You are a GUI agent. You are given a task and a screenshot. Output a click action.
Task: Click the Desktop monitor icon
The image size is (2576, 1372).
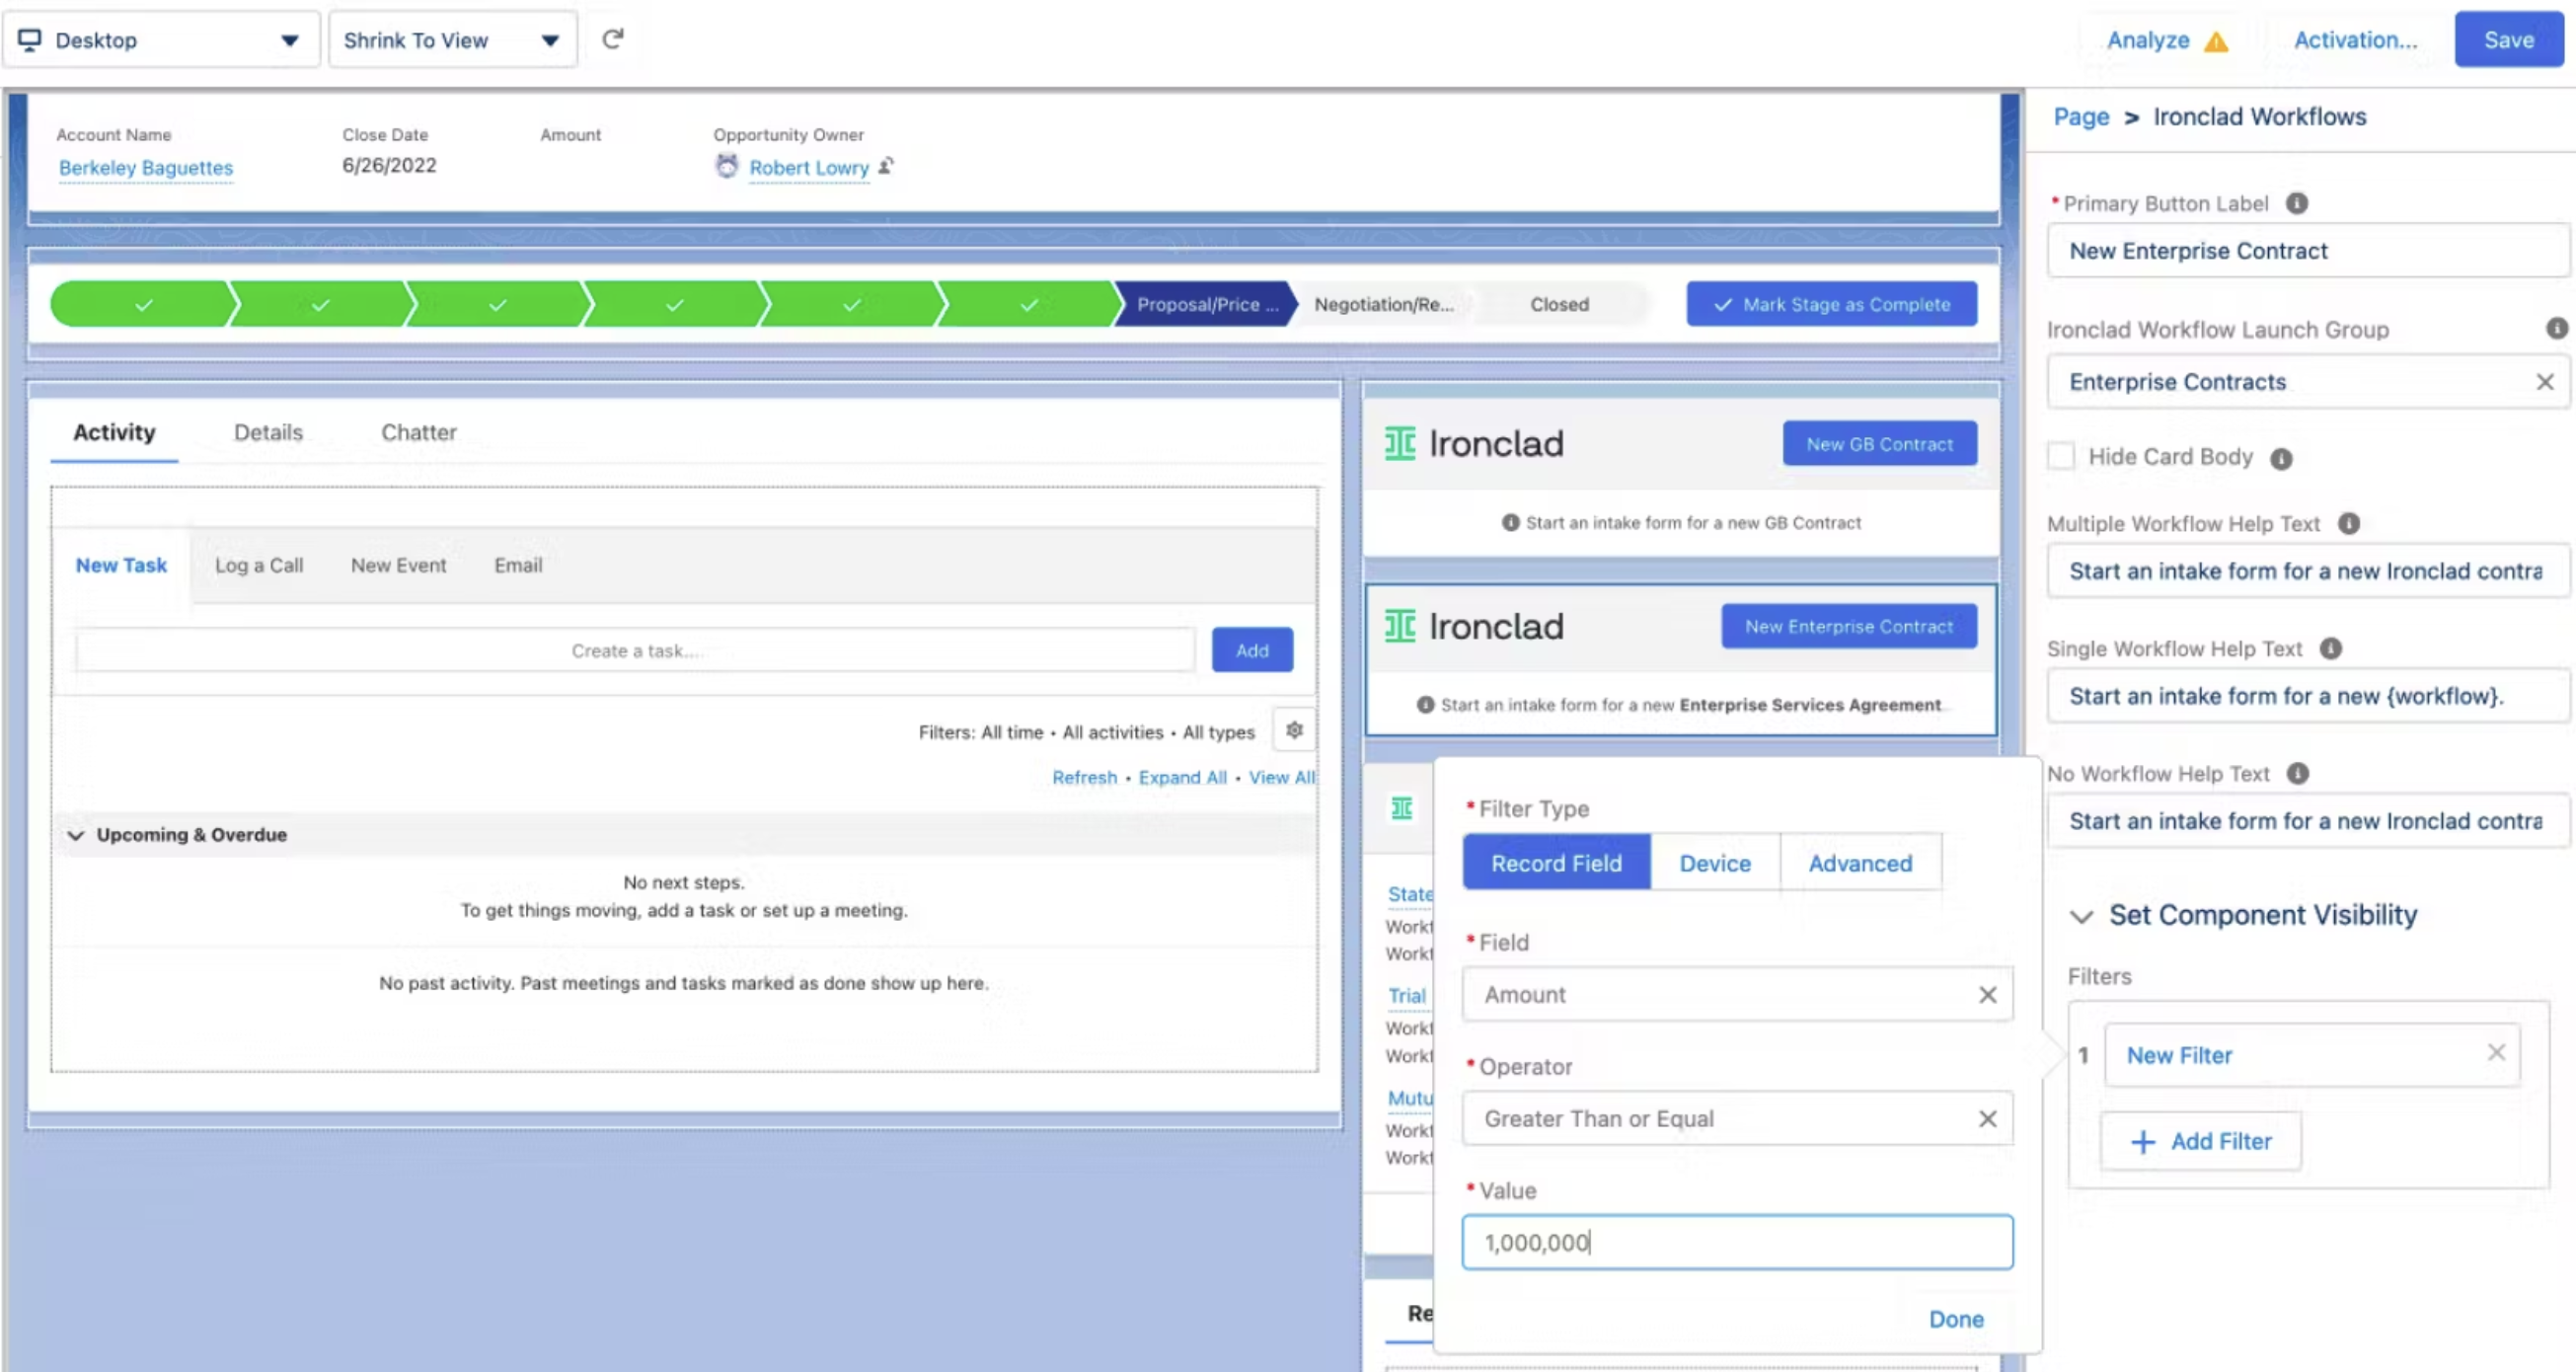(x=30, y=40)
